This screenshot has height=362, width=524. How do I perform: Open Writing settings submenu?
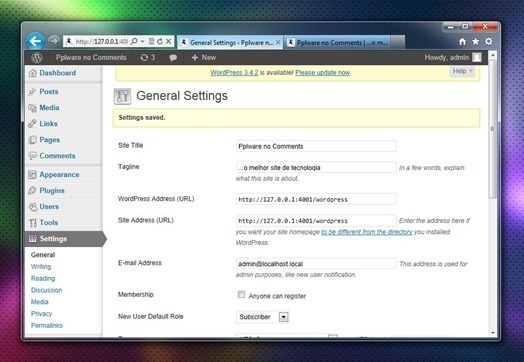41,267
